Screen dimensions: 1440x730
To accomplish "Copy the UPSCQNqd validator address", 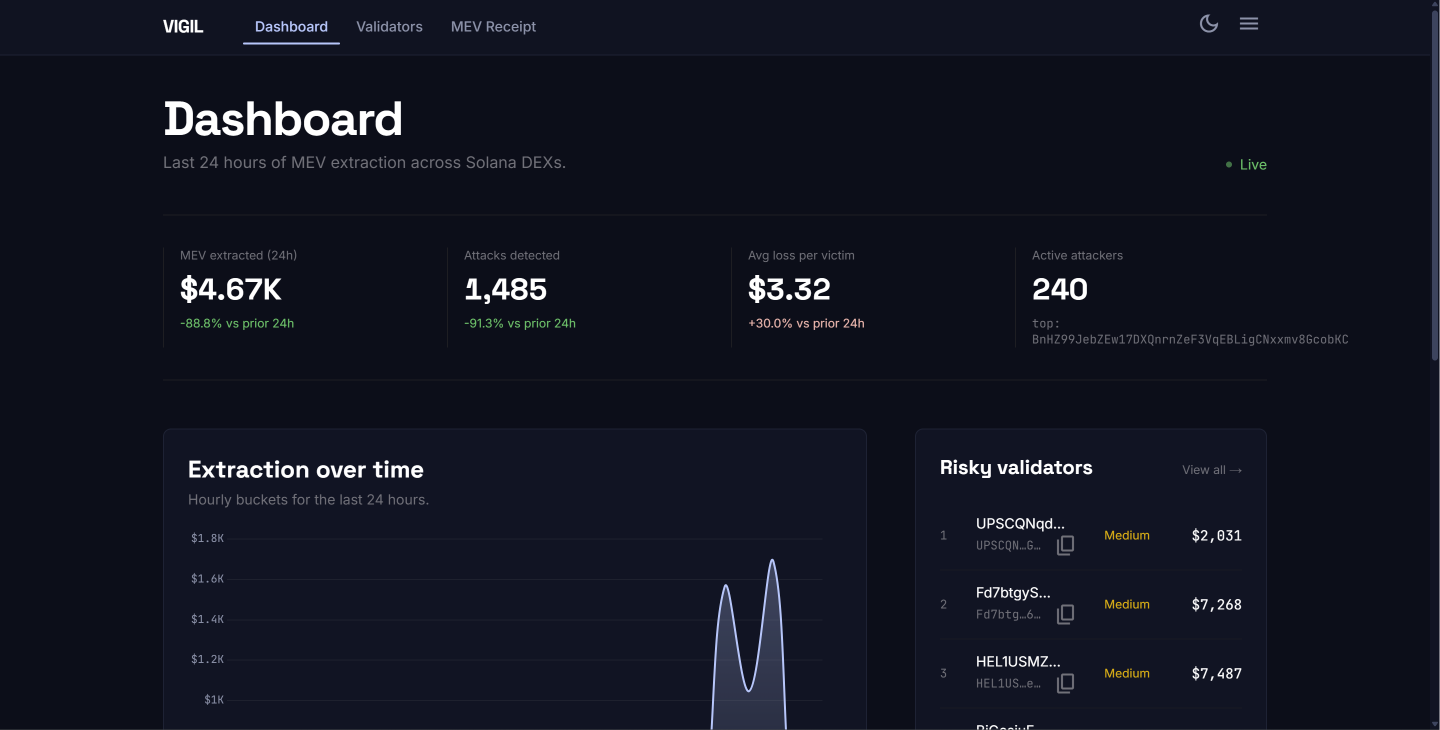I will click(x=1066, y=545).
